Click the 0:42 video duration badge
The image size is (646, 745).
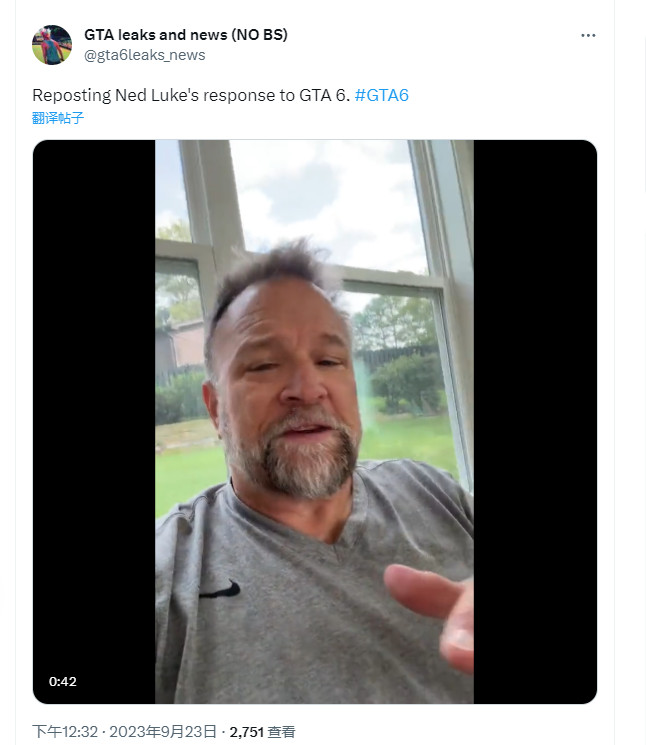click(x=63, y=682)
